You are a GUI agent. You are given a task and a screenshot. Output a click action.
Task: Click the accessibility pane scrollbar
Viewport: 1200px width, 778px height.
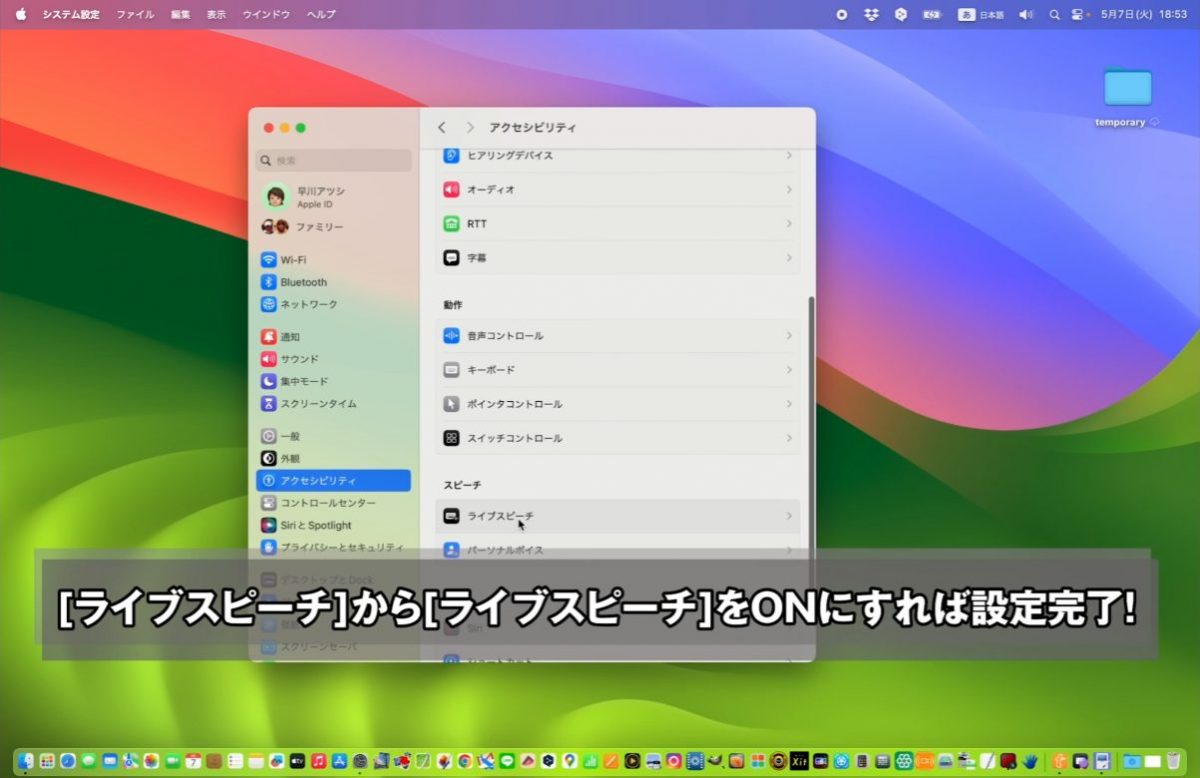click(811, 430)
